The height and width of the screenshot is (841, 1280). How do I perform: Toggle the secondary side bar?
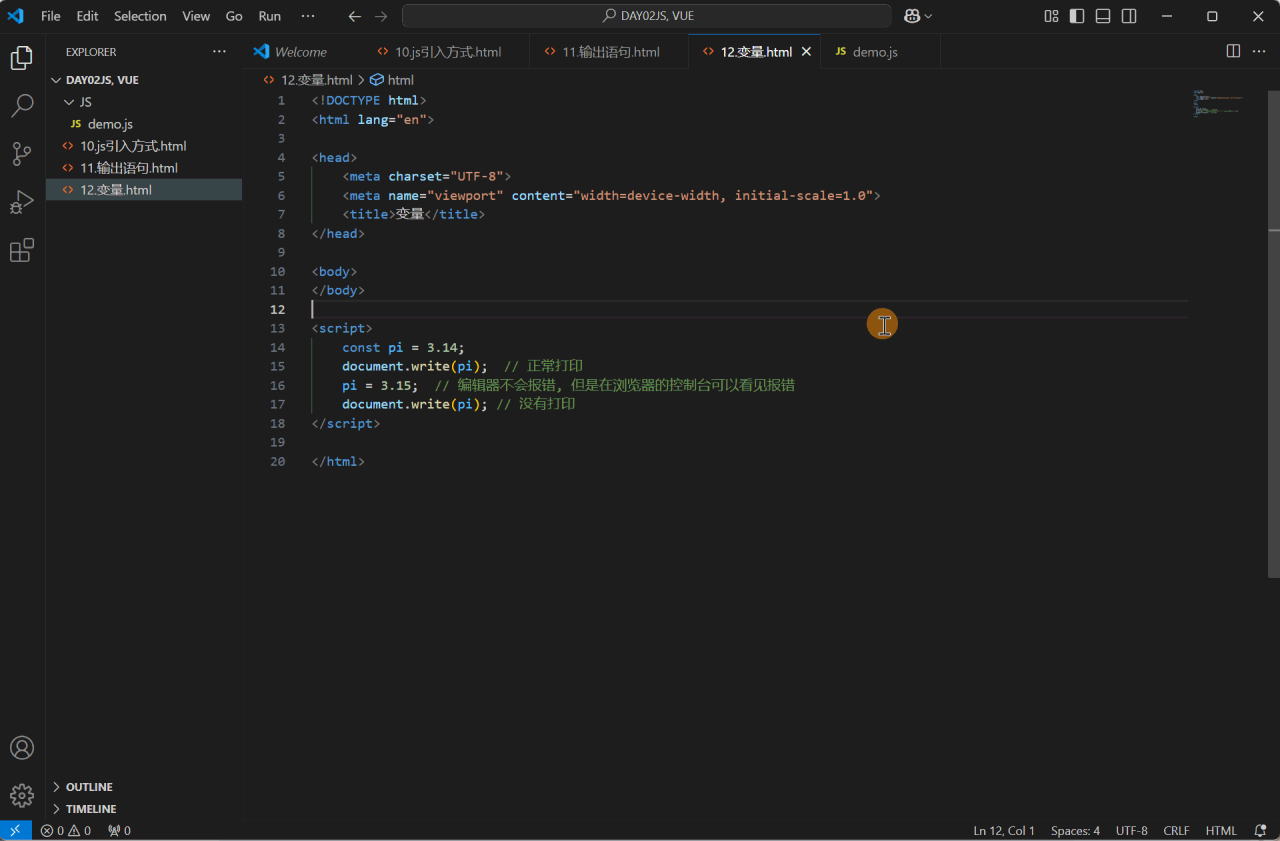[x=1129, y=16]
